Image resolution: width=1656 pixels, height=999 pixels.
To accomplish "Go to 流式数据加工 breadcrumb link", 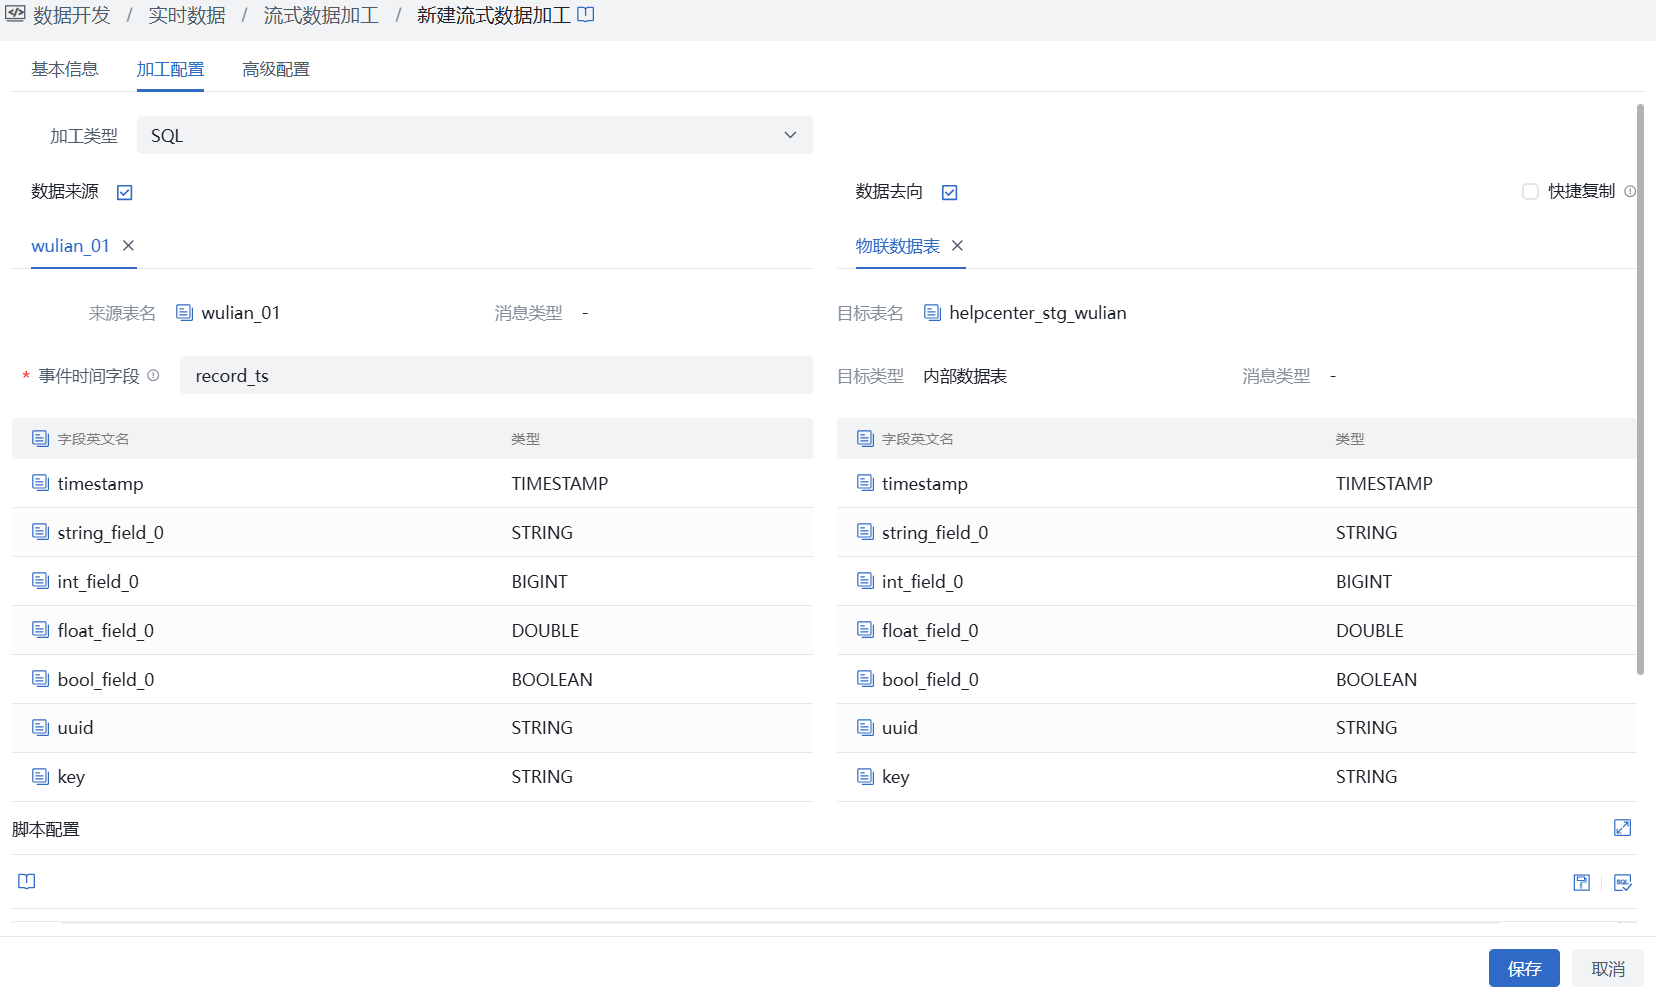I will [x=321, y=15].
